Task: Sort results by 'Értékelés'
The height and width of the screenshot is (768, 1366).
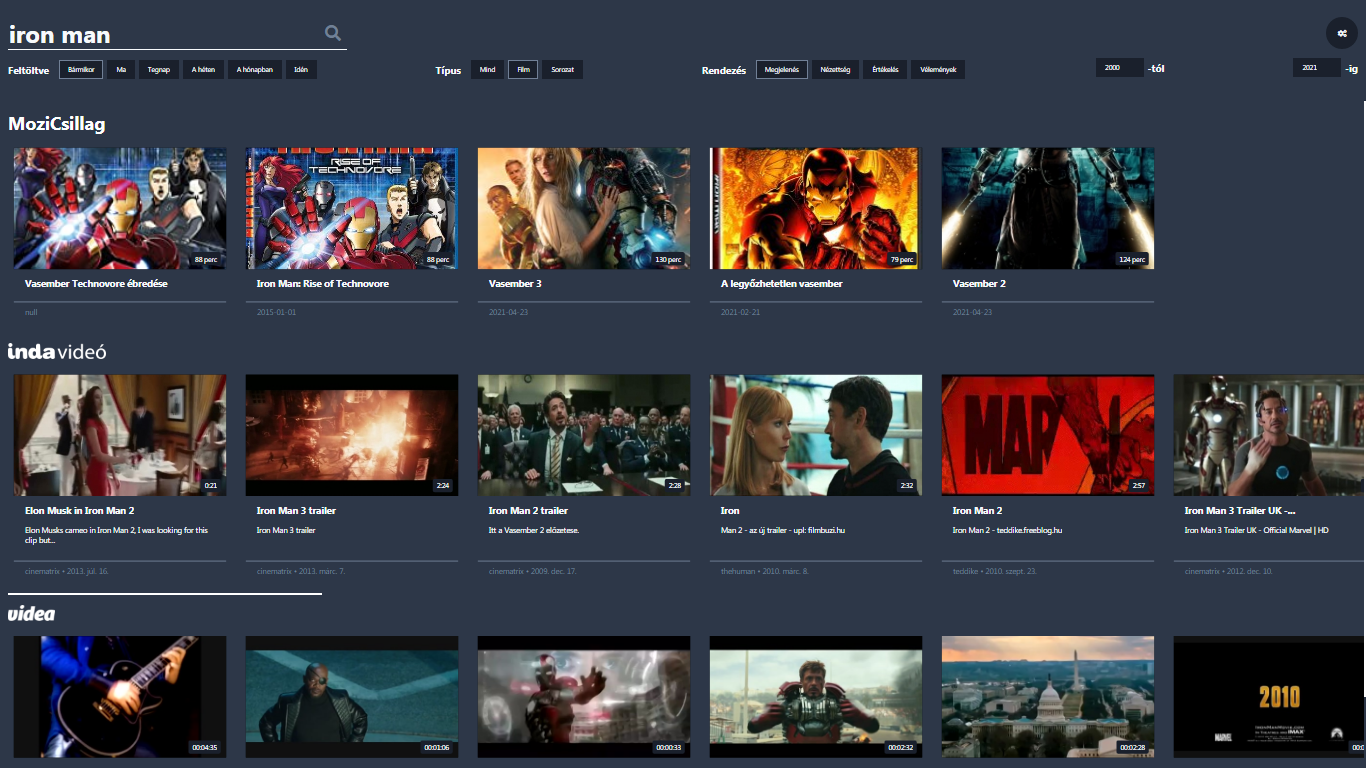Action: [885, 70]
